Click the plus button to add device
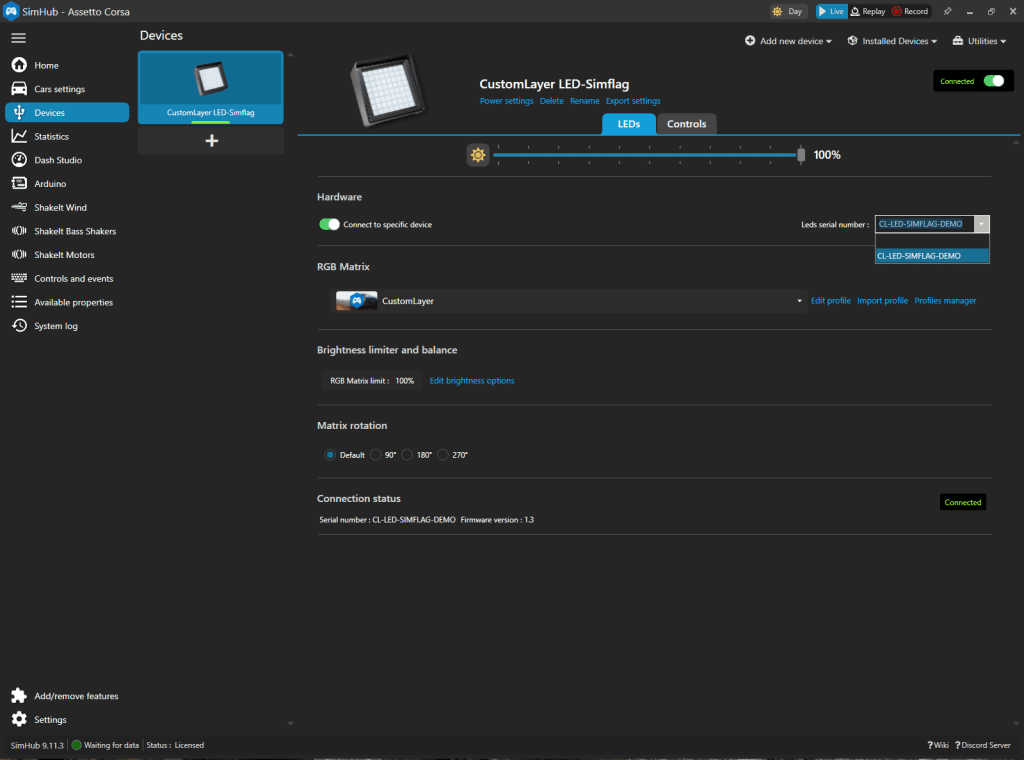Image resolution: width=1024 pixels, height=760 pixels. point(211,141)
